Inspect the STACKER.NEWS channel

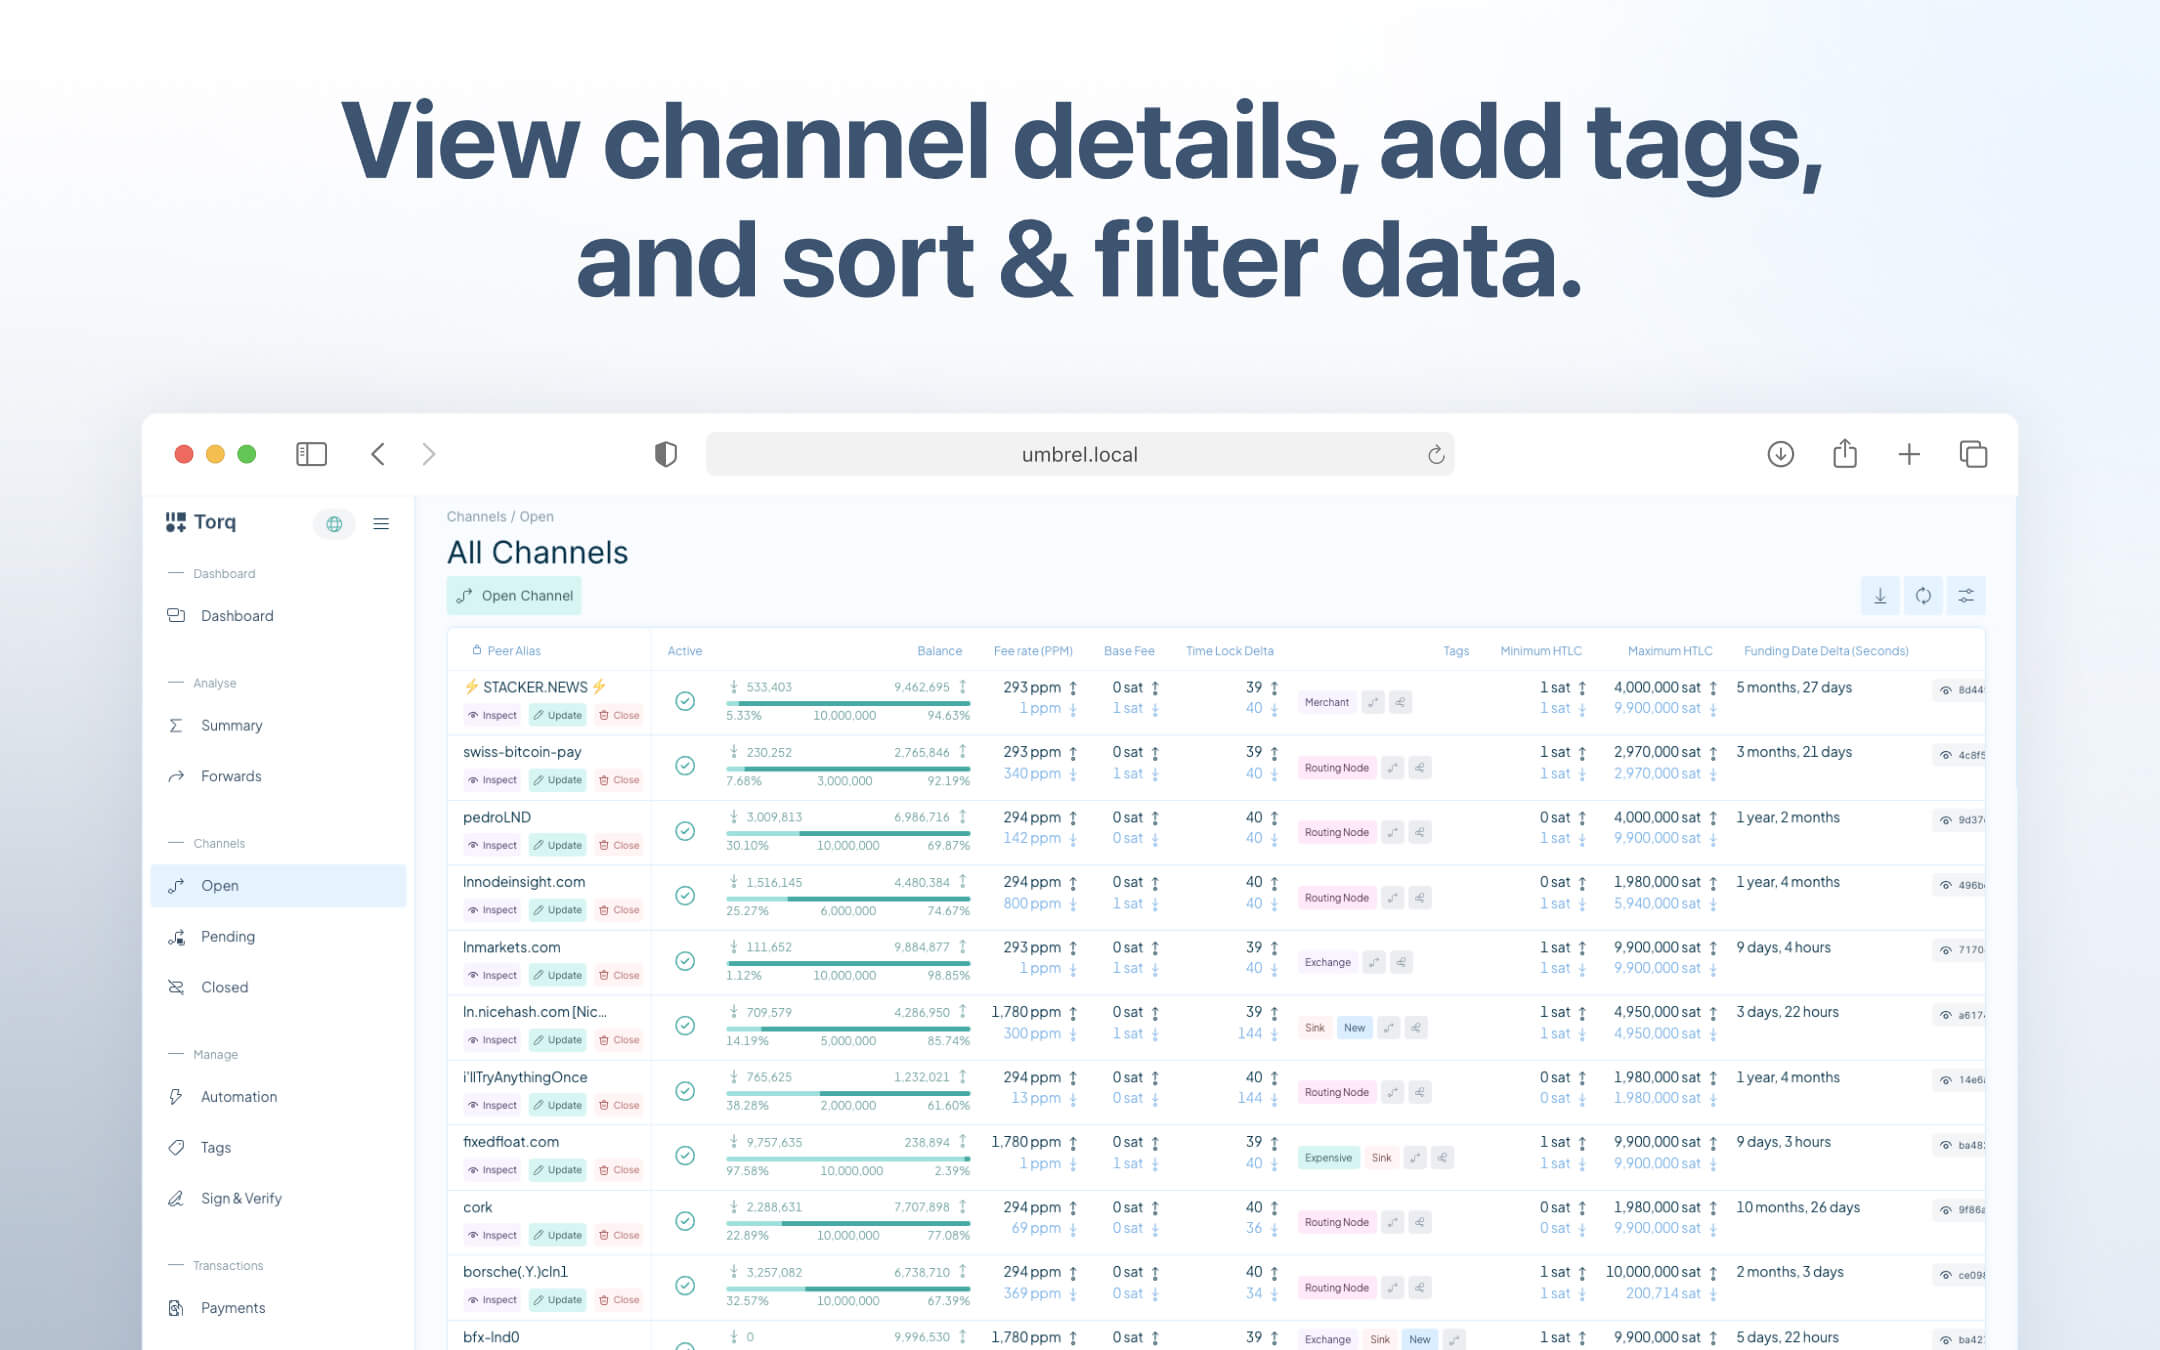pos(492,715)
